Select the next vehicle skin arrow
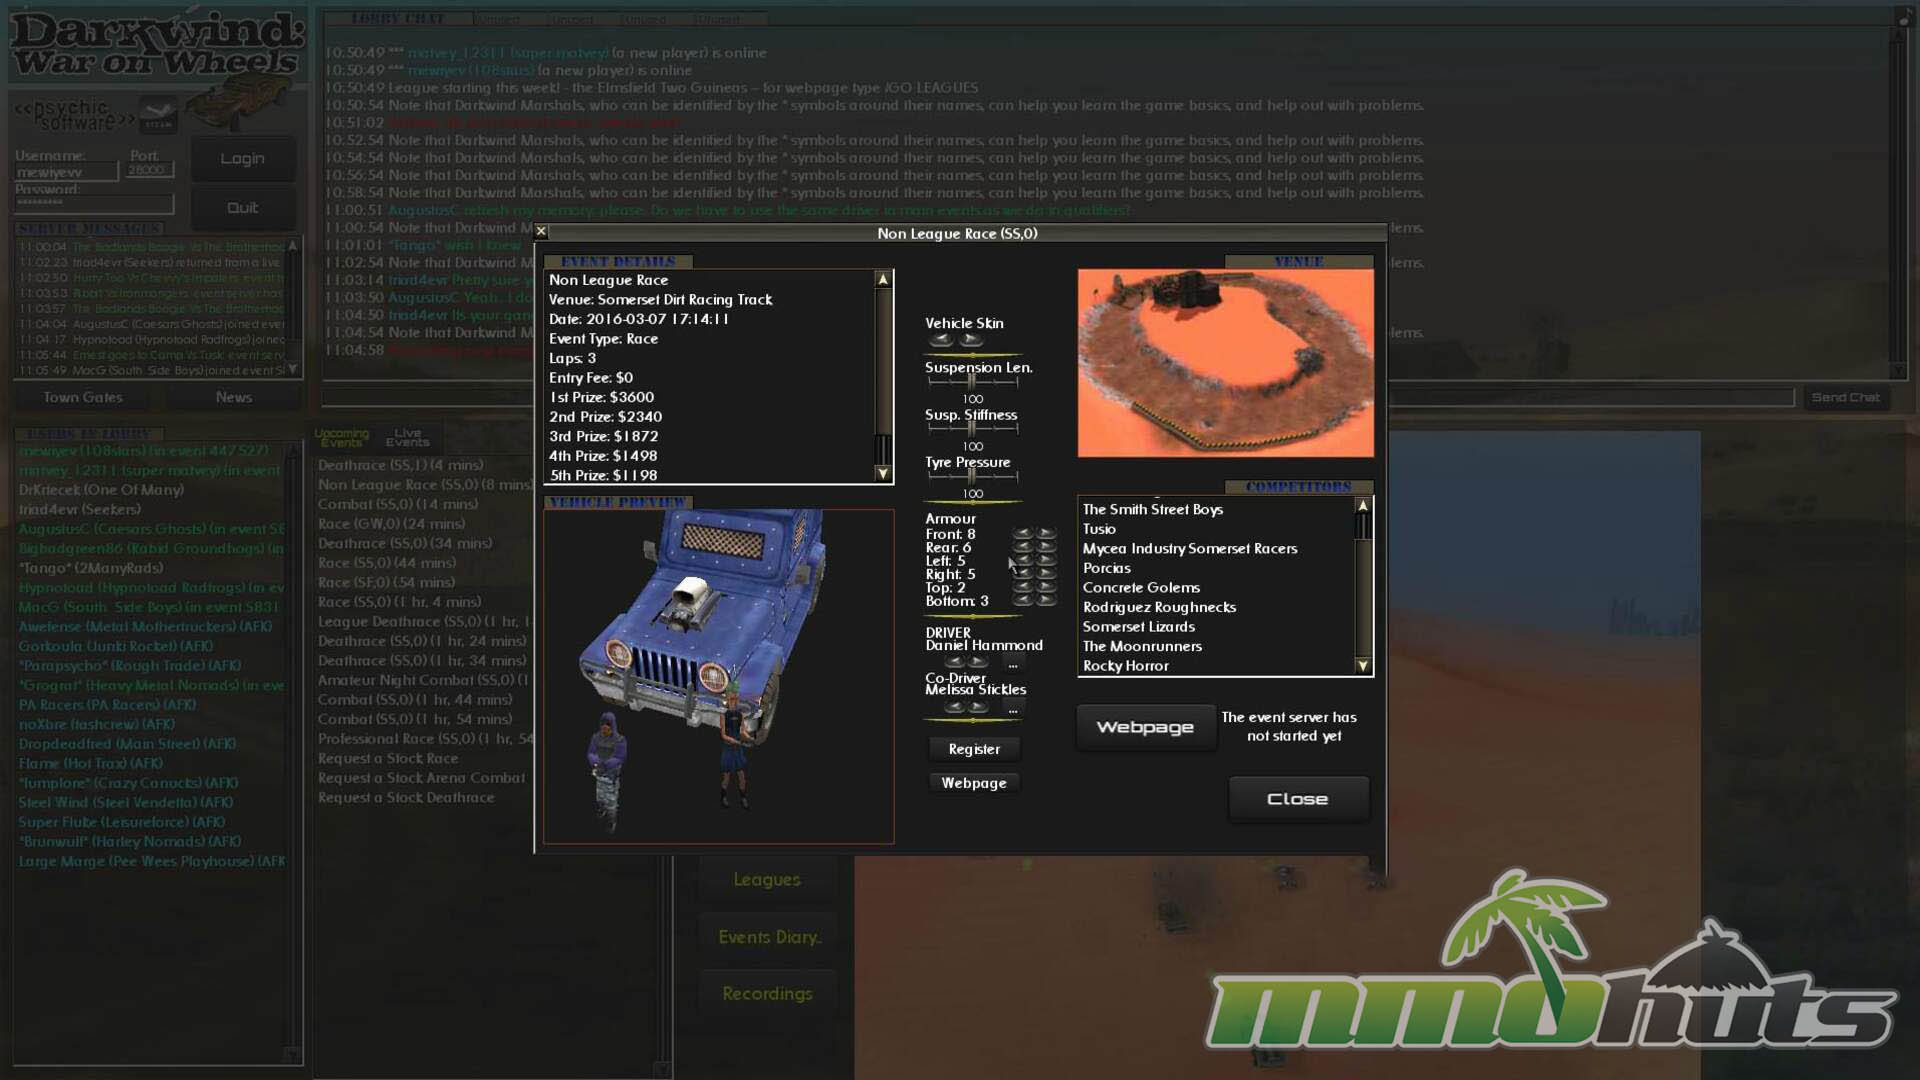 971,340
